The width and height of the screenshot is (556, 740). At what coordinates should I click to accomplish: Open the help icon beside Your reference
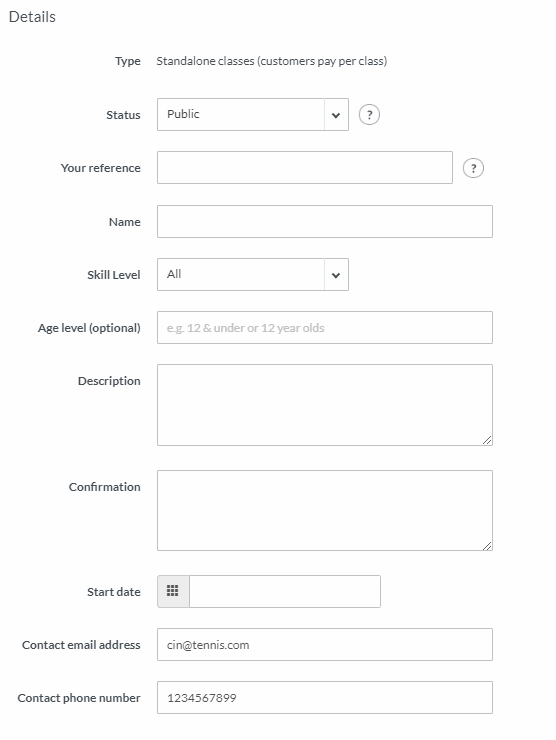tap(473, 168)
